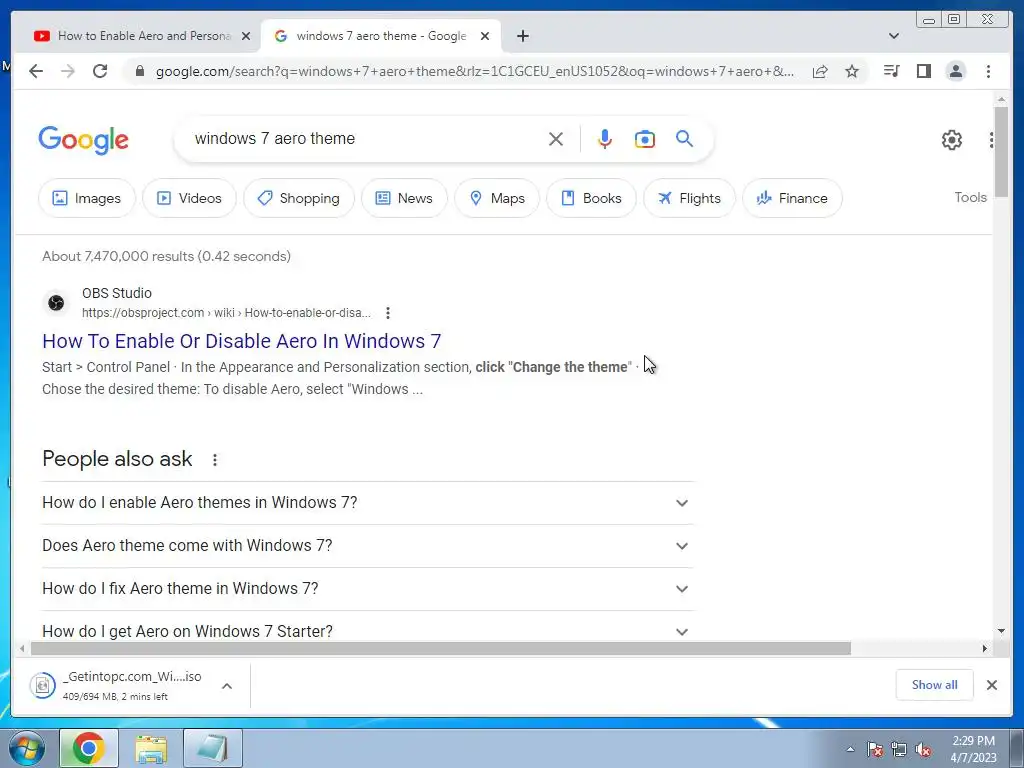Click the OBS Studio favicon in result
Screen dimensions: 1024x768
click(x=56, y=303)
